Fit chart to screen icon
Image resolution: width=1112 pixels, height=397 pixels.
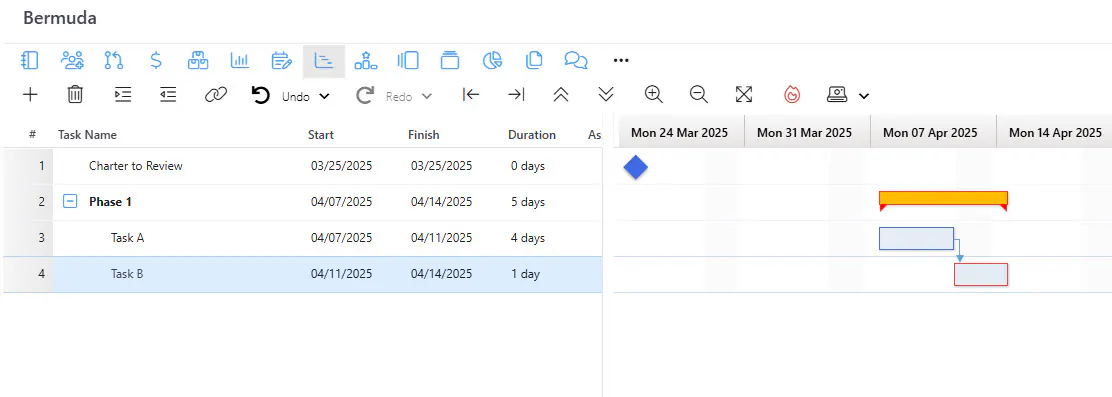coord(744,95)
